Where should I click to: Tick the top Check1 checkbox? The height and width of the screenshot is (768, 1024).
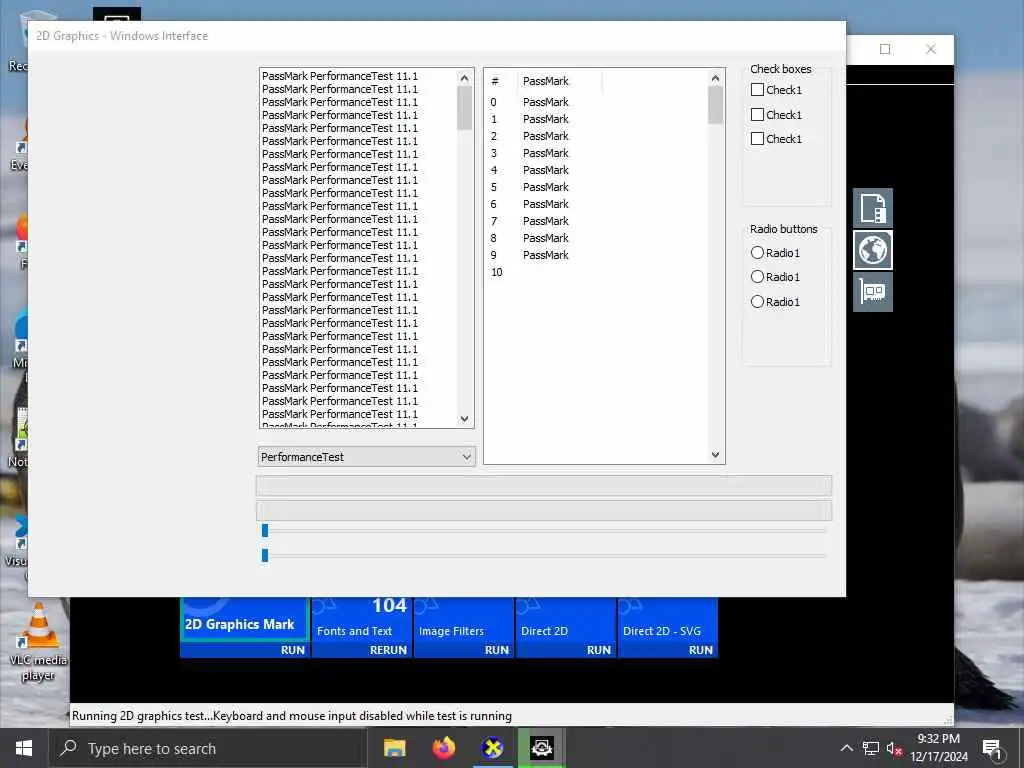(758, 89)
